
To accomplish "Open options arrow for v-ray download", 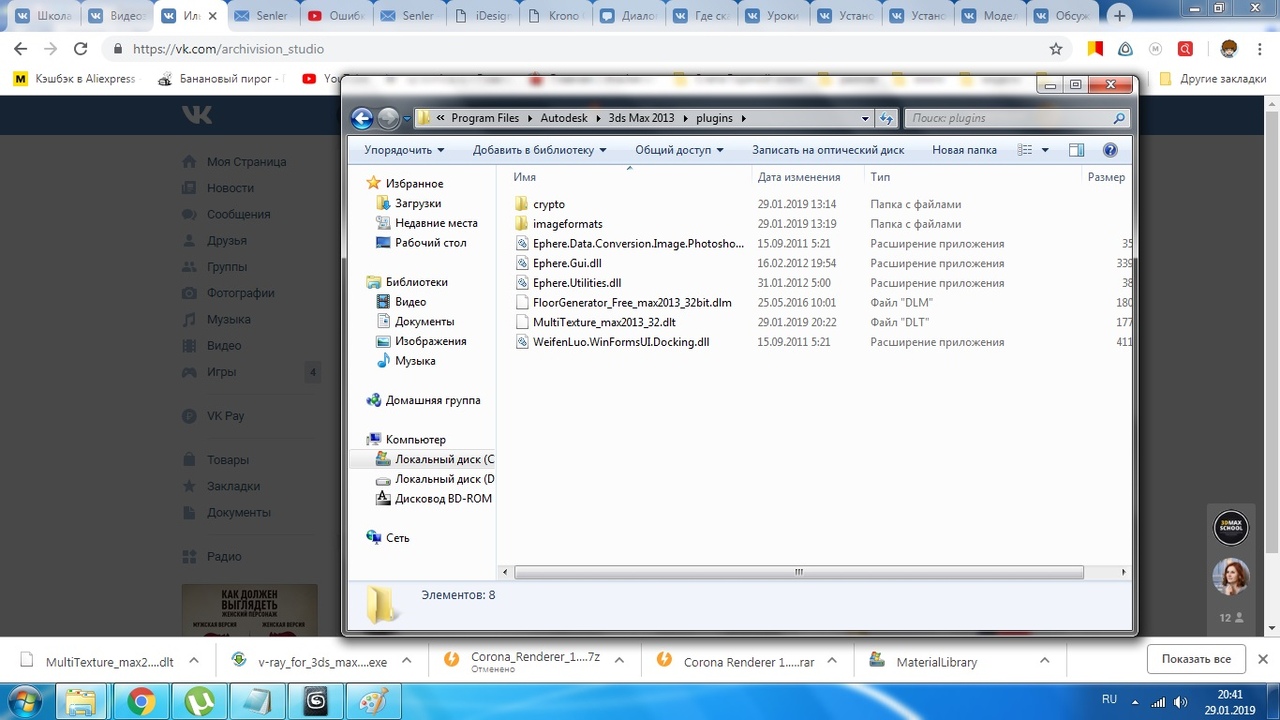I will (x=407, y=661).
